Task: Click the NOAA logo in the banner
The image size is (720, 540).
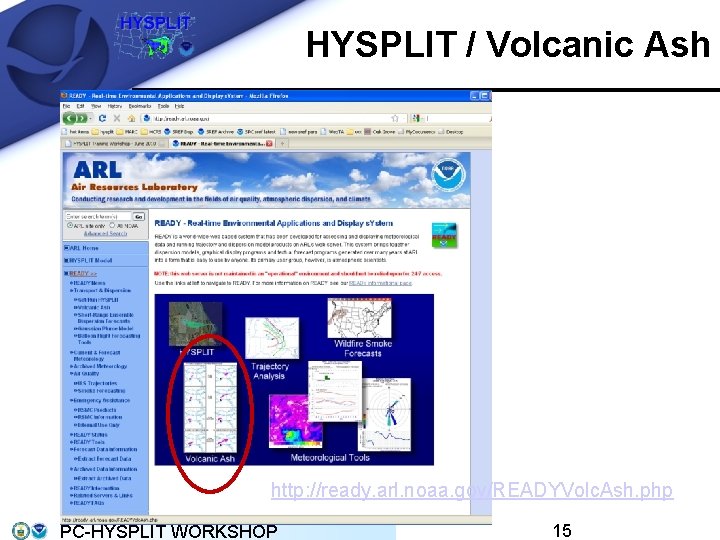Action: [448, 175]
